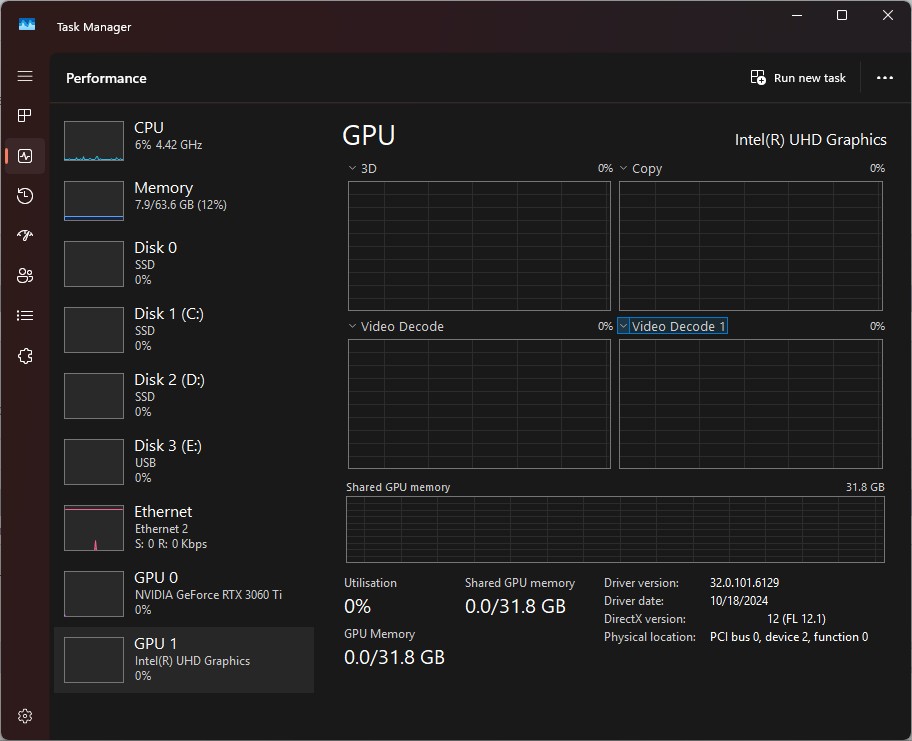Select Disk 1 (C:) entry
Screen dimensions: 912x741
pyautogui.click(x=184, y=329)
